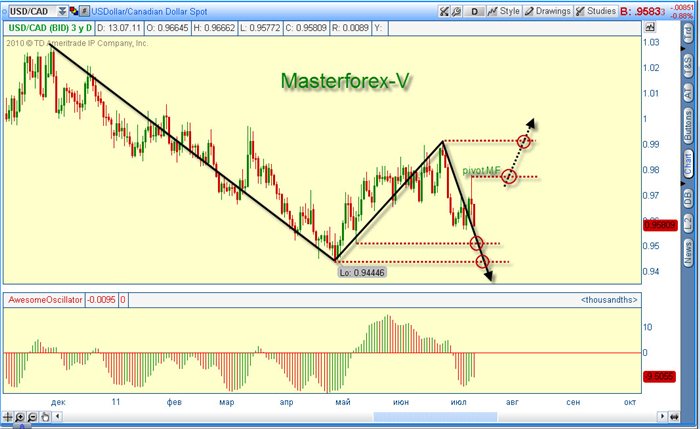Click the B: .9583 bid quote
This screenshot has height=429, width=700.
[x=642, y=11]
